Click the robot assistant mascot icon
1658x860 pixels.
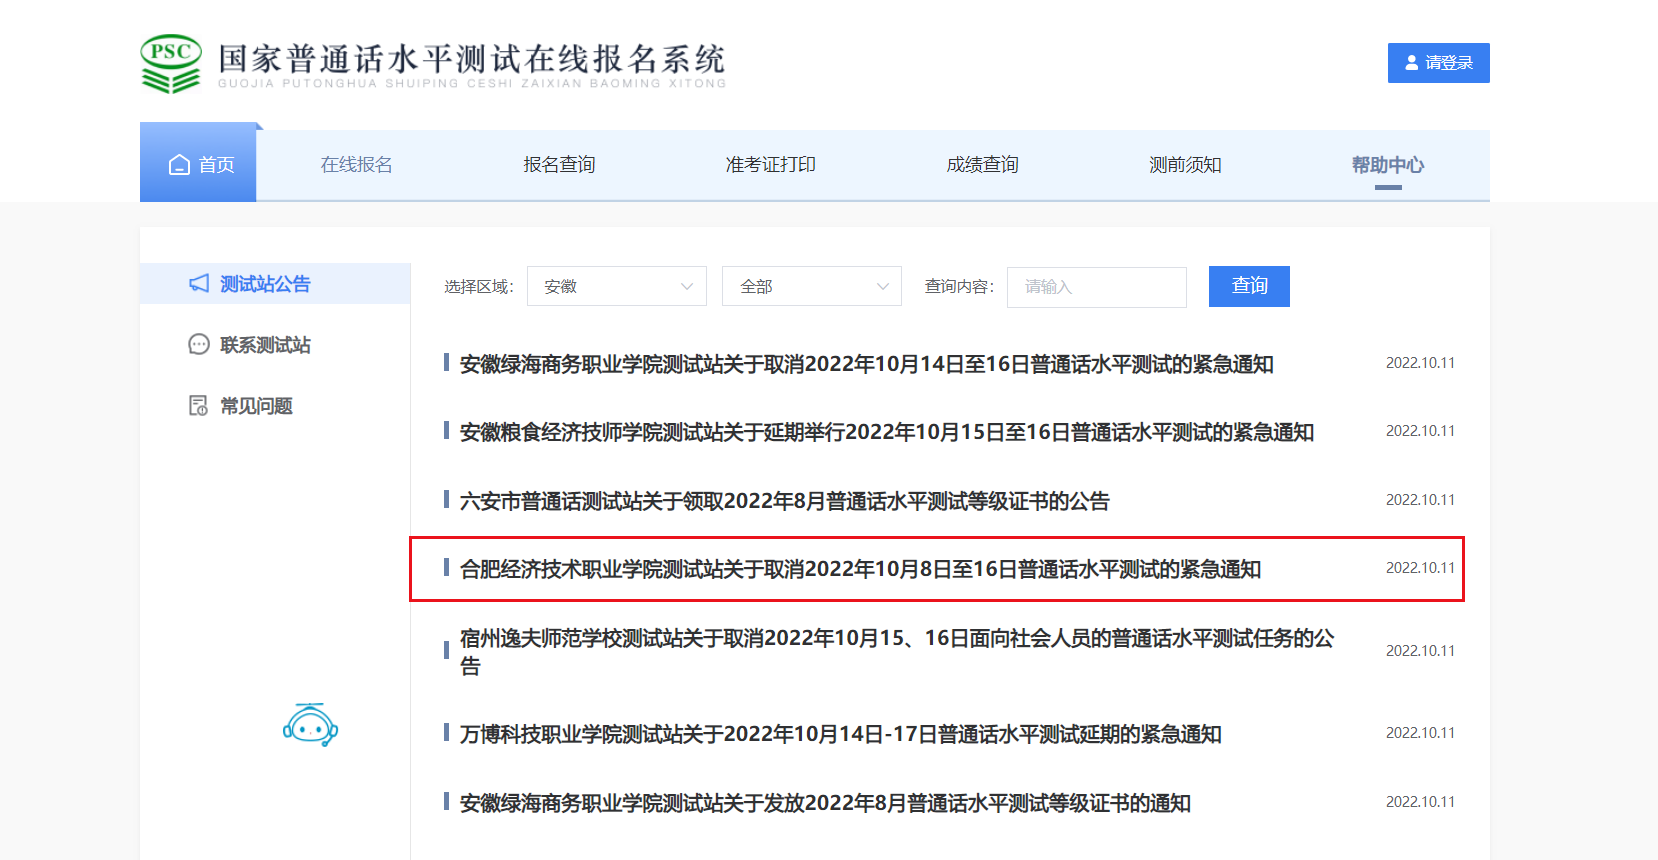(310, 725)
